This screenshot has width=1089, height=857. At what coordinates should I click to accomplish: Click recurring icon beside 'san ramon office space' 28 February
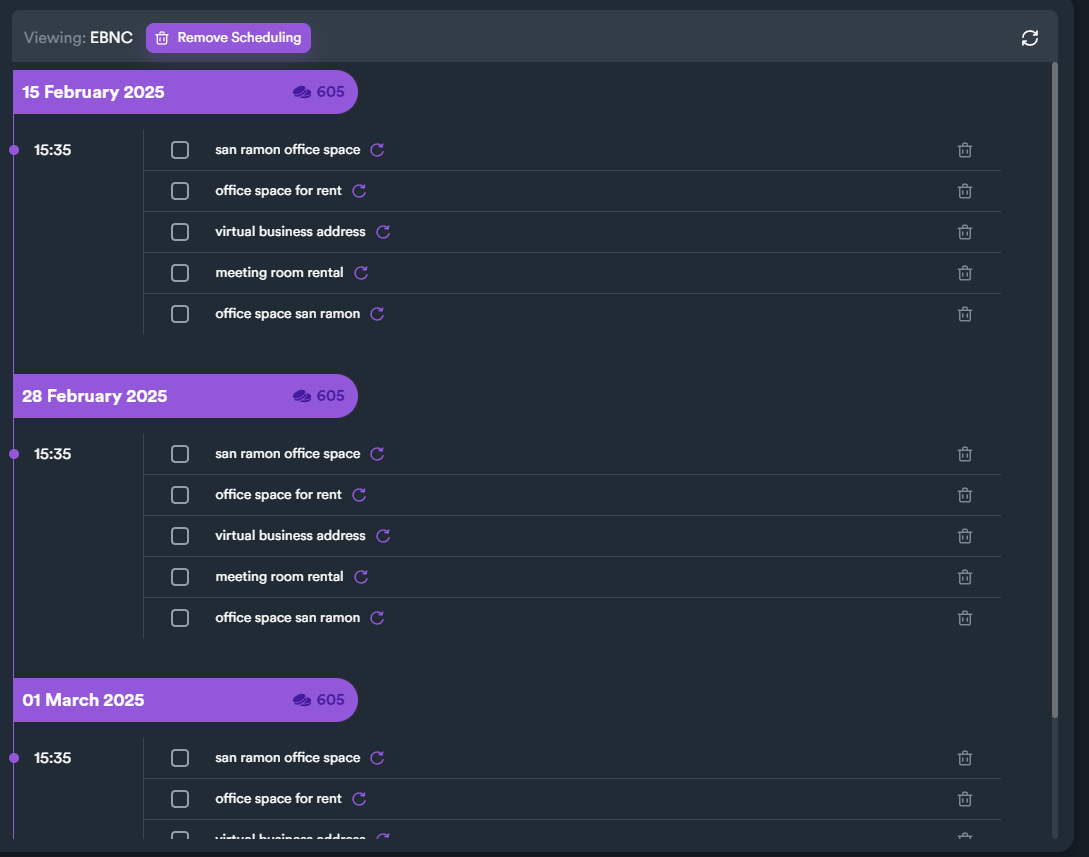[378, 454]
